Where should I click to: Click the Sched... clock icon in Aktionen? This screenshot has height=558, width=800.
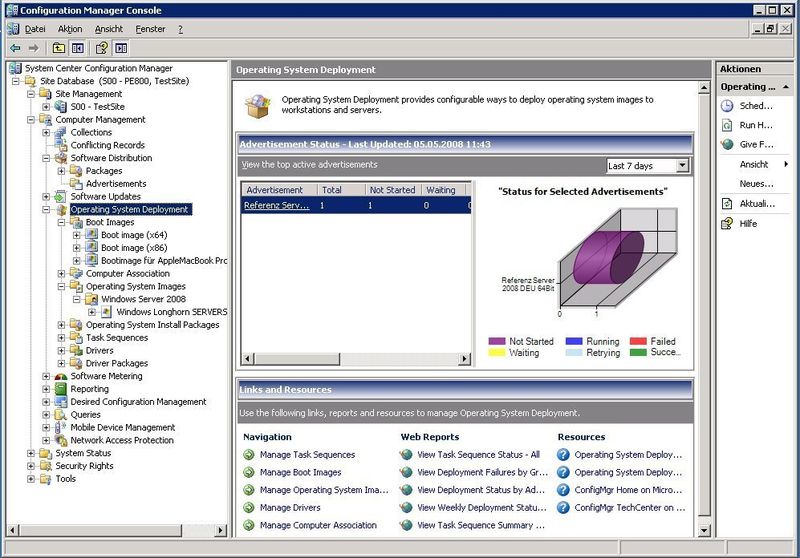click(x=727, y=106)
